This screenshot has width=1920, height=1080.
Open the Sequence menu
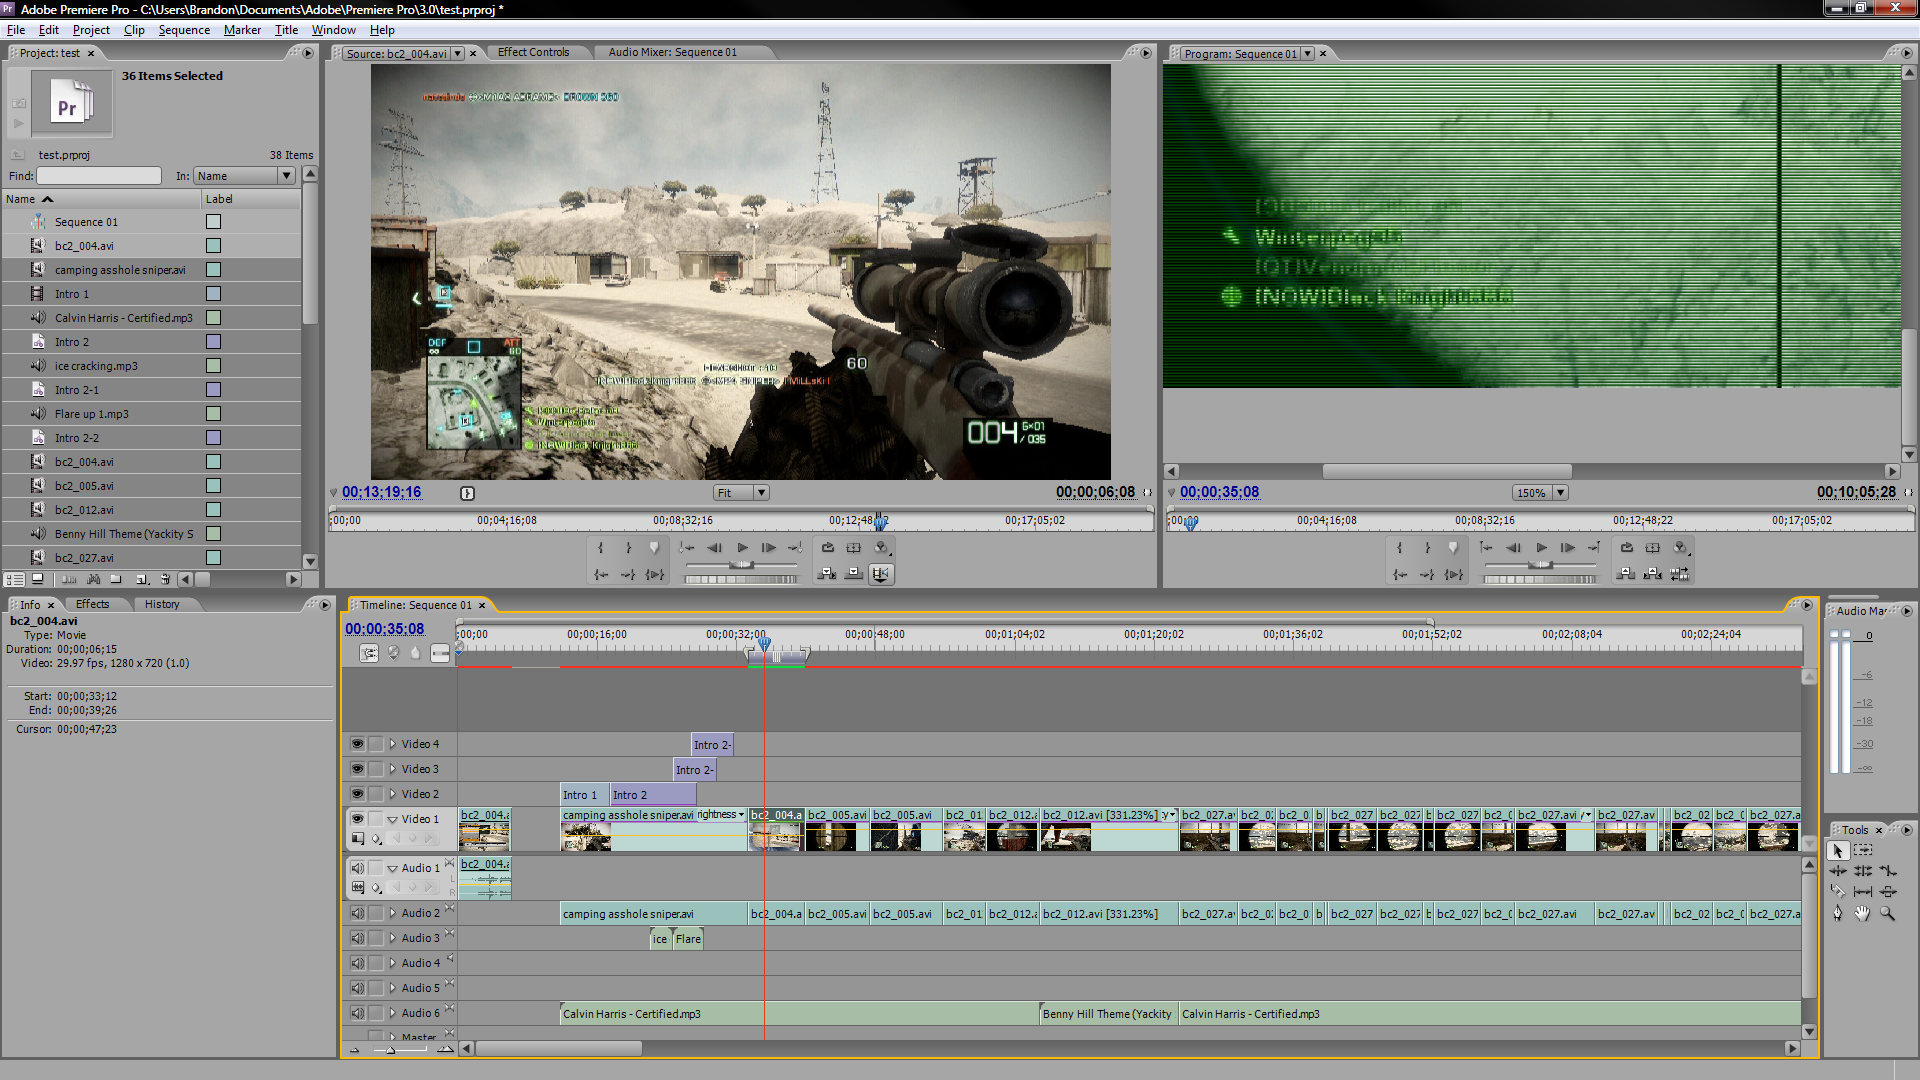coord(184,30)
